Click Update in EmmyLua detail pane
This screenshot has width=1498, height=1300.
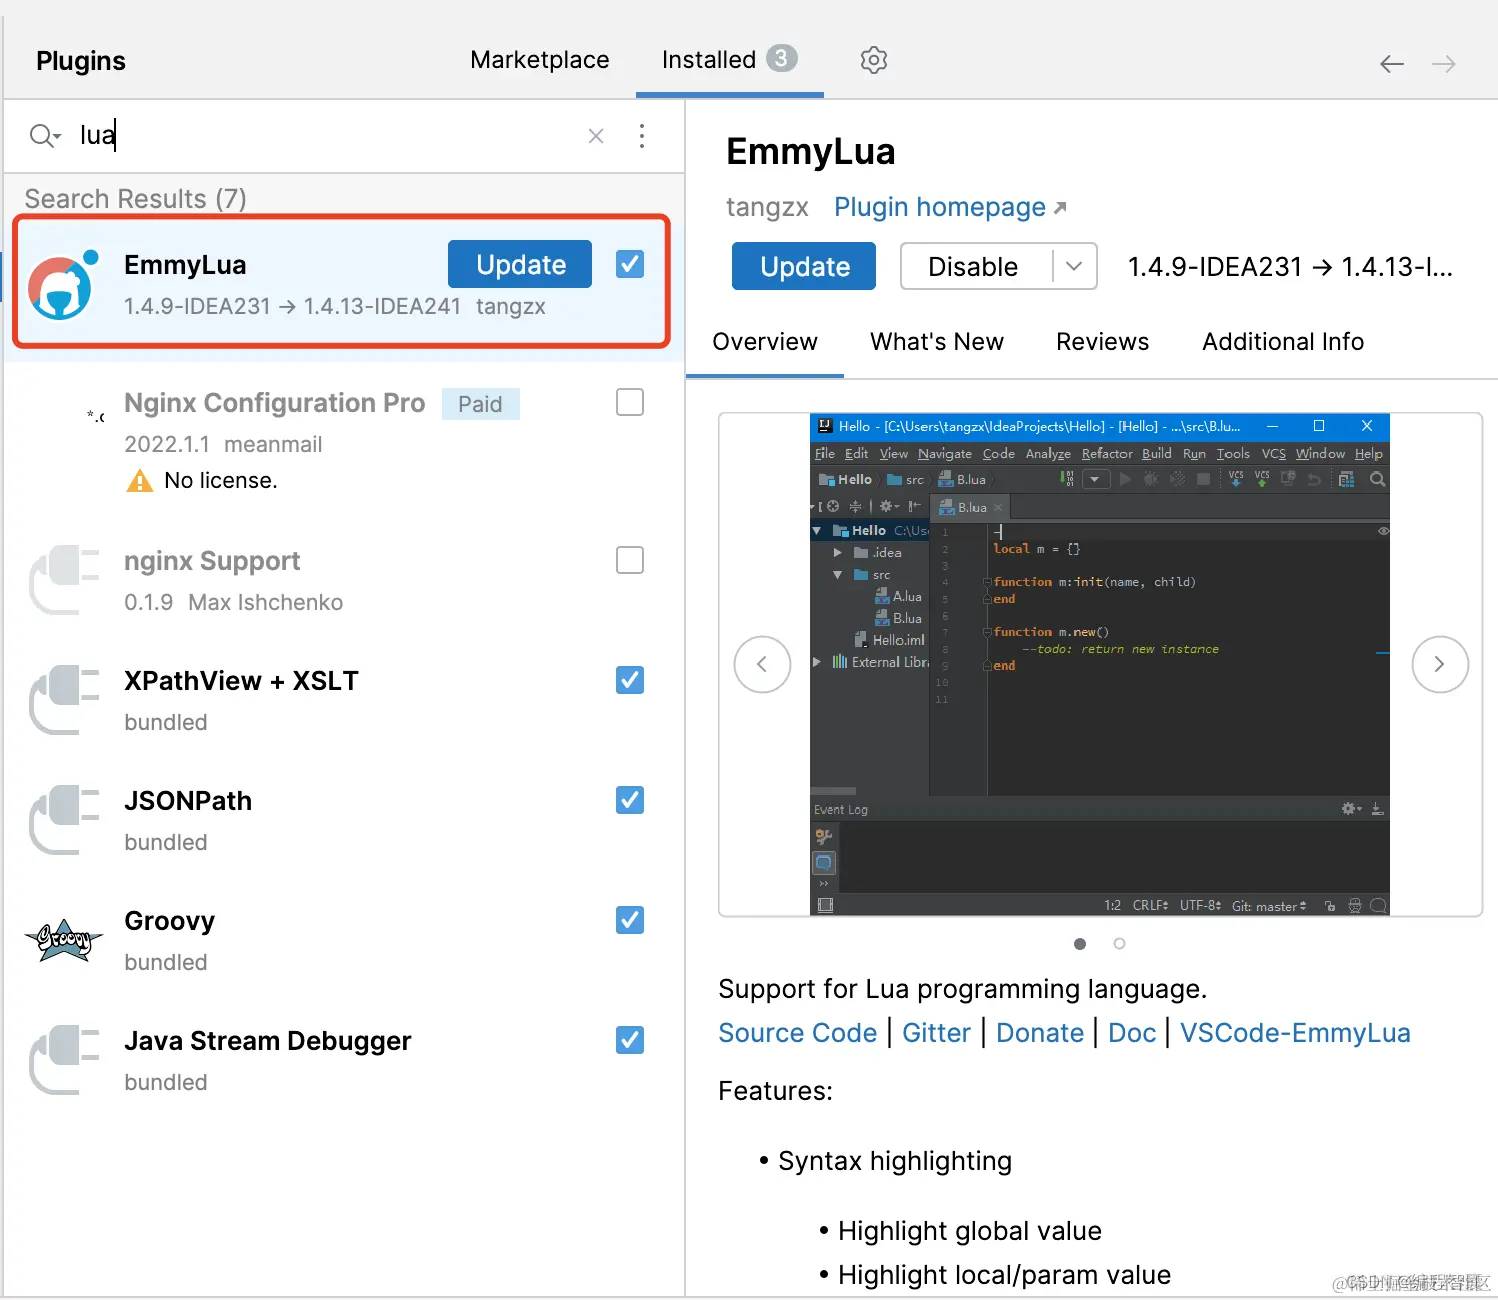(x=804, y=266)
